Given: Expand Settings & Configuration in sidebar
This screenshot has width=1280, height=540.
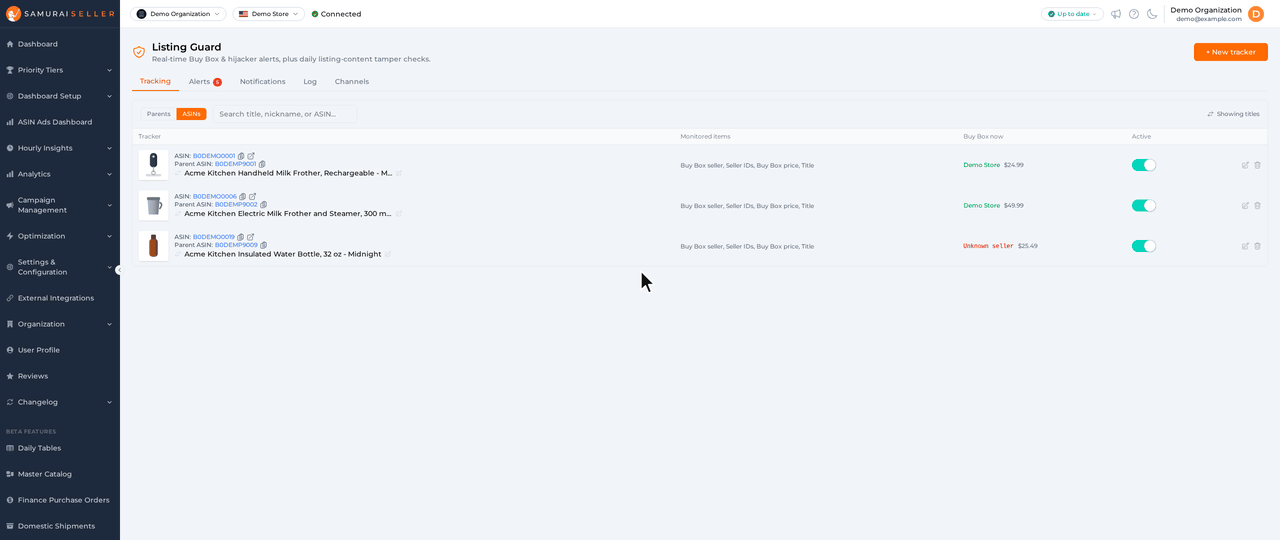Looking at the screenshot, I should (60, 267).
